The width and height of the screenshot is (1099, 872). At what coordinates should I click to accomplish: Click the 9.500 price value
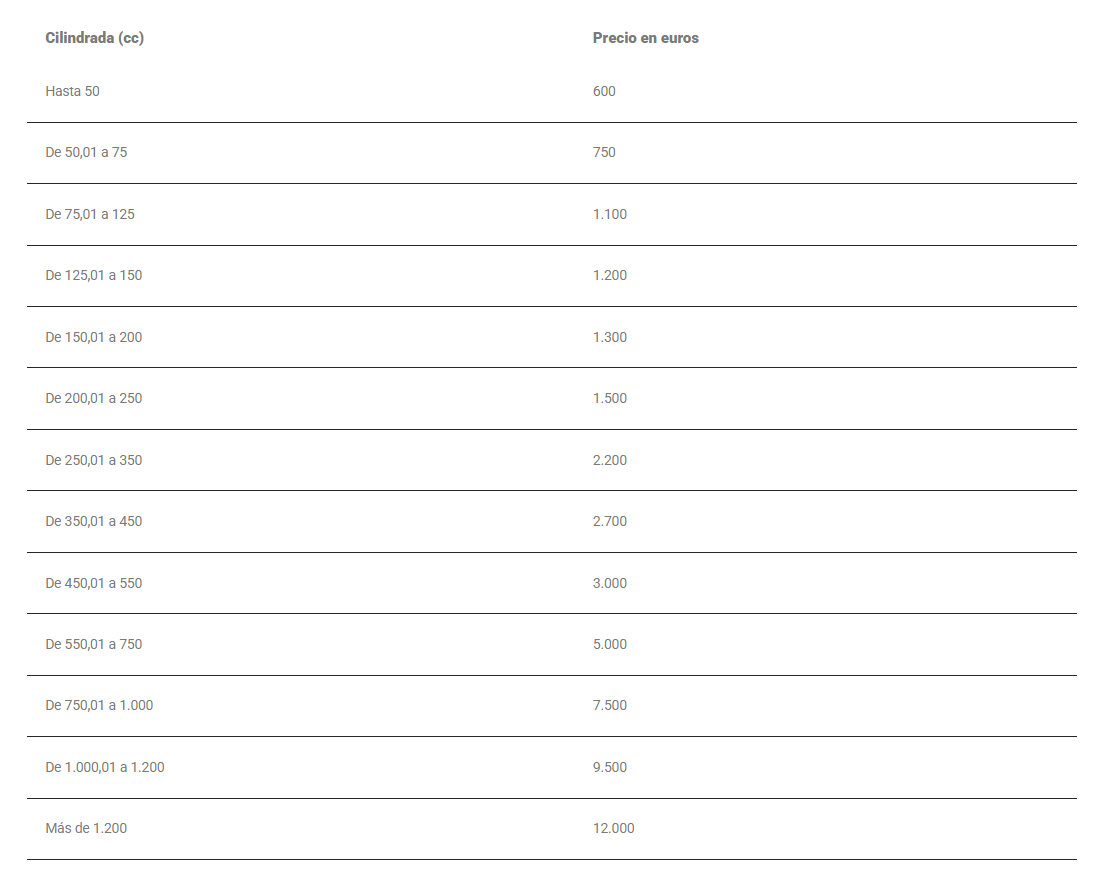[x=610, y=767]
